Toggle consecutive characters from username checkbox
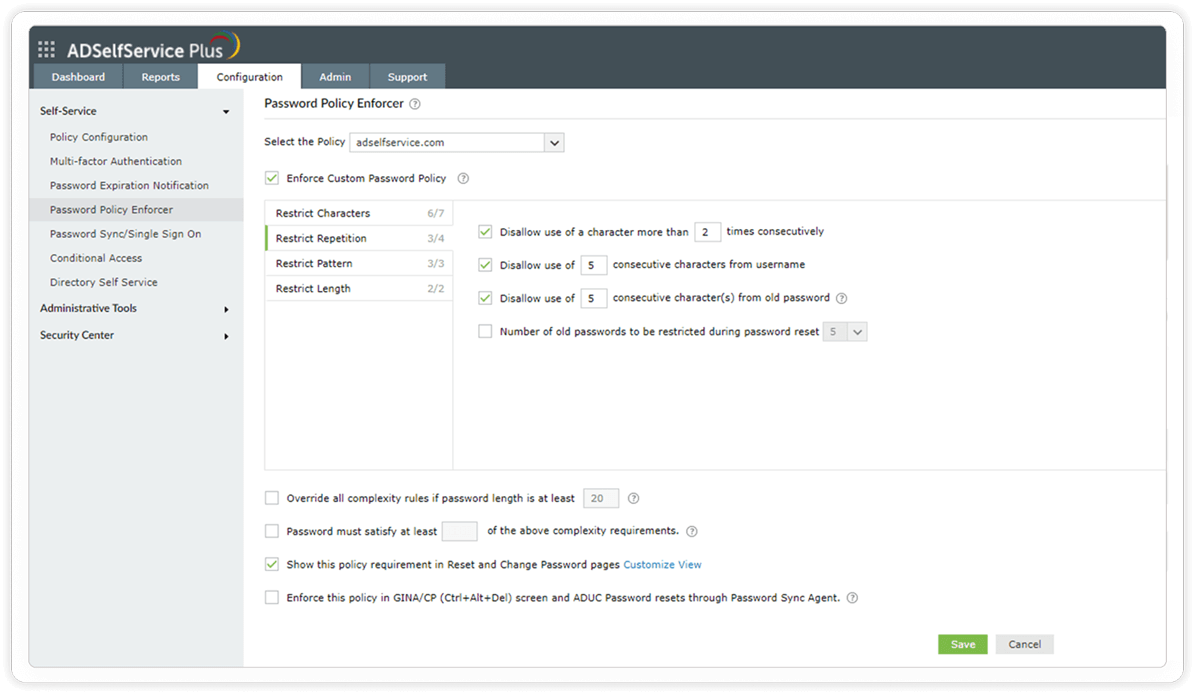 (x=485, y=265)
